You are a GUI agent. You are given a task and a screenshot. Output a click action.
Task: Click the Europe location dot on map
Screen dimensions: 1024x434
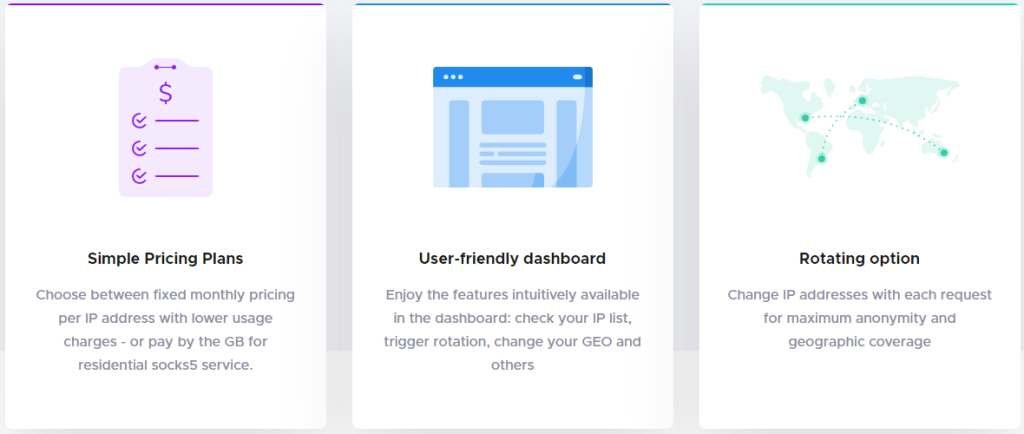point(862,100)
